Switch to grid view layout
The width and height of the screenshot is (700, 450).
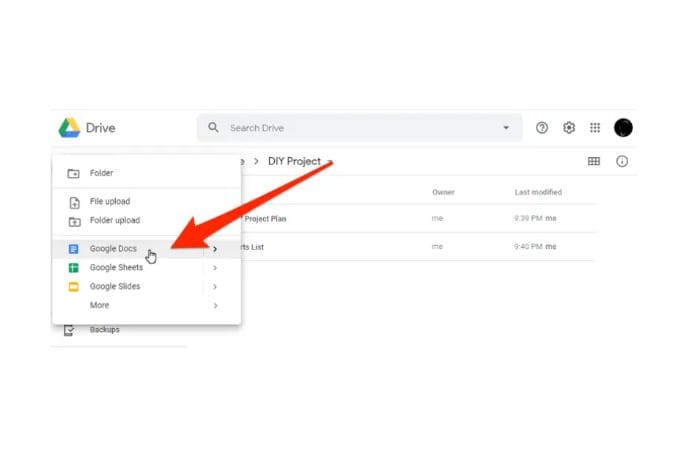click(594, 161)
